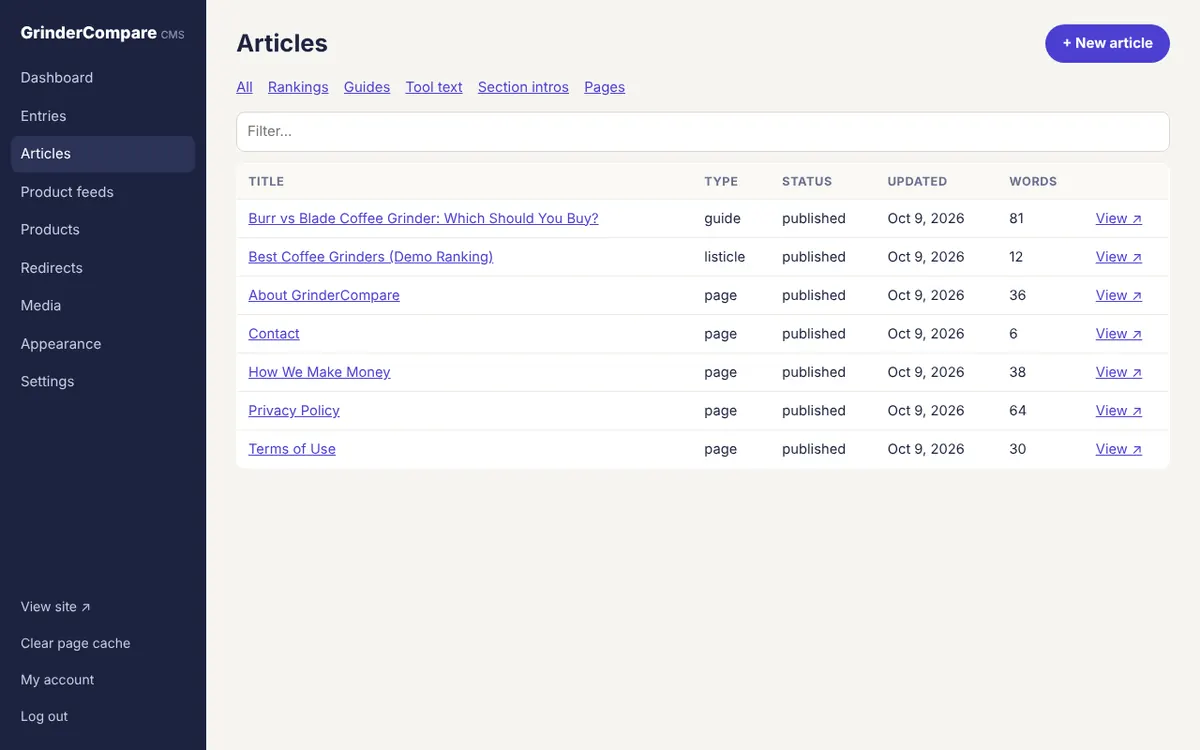Open Privacy Policy article

click(x=294, y=411)
